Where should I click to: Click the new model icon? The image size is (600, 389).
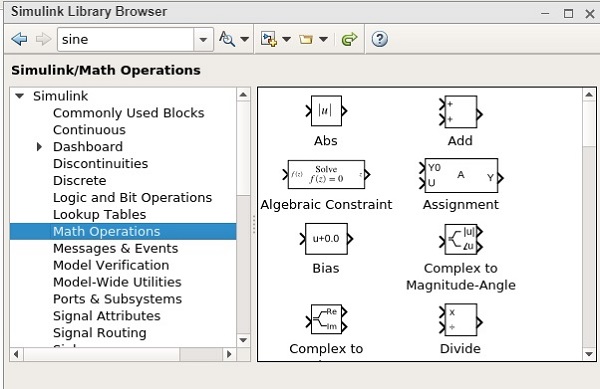269,39
